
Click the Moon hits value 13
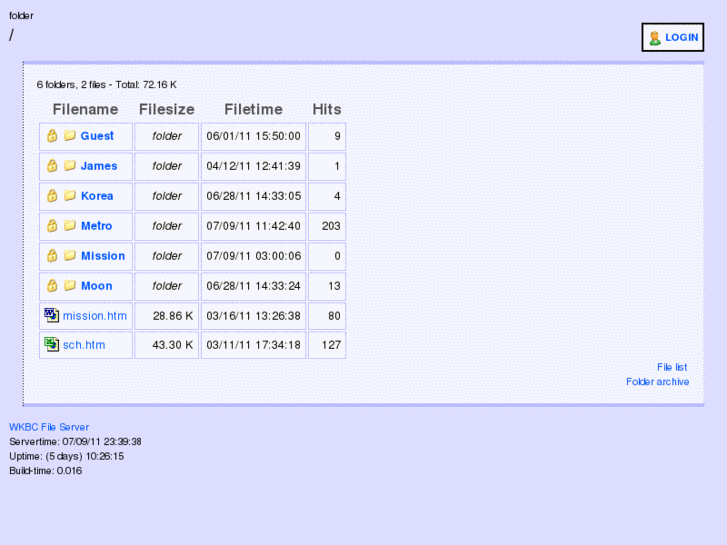click(x=334, y=286)
